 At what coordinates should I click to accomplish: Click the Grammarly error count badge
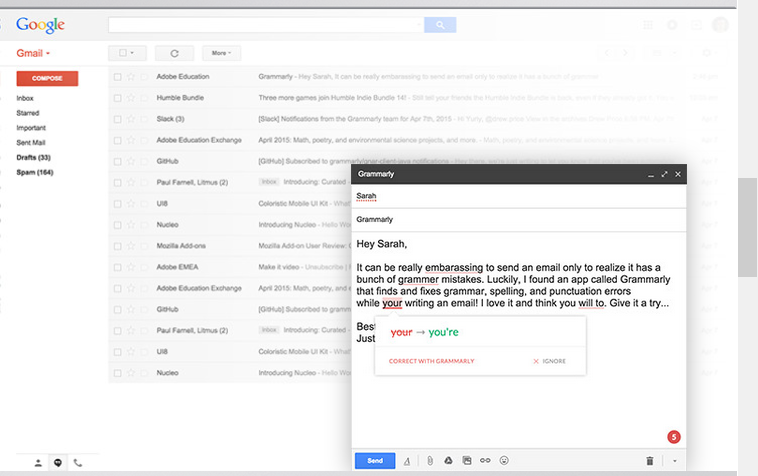click(x=673, y=437)
